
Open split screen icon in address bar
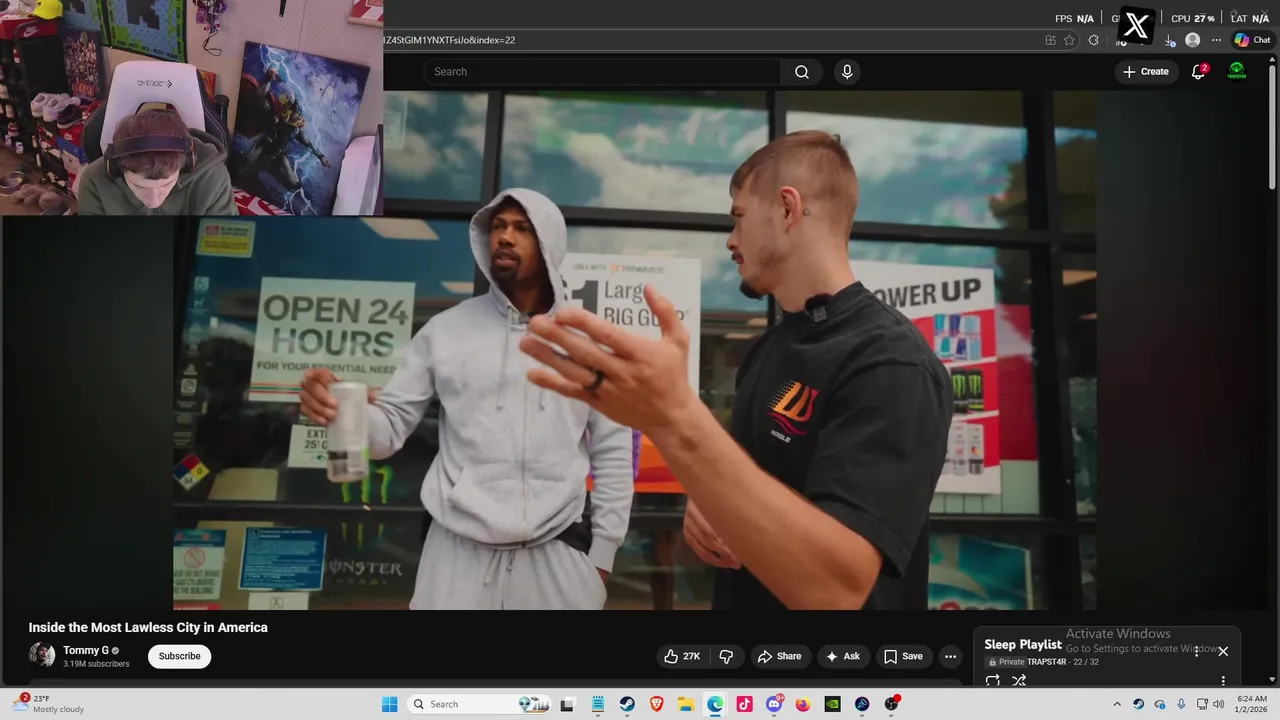(x=1050, y=40)
